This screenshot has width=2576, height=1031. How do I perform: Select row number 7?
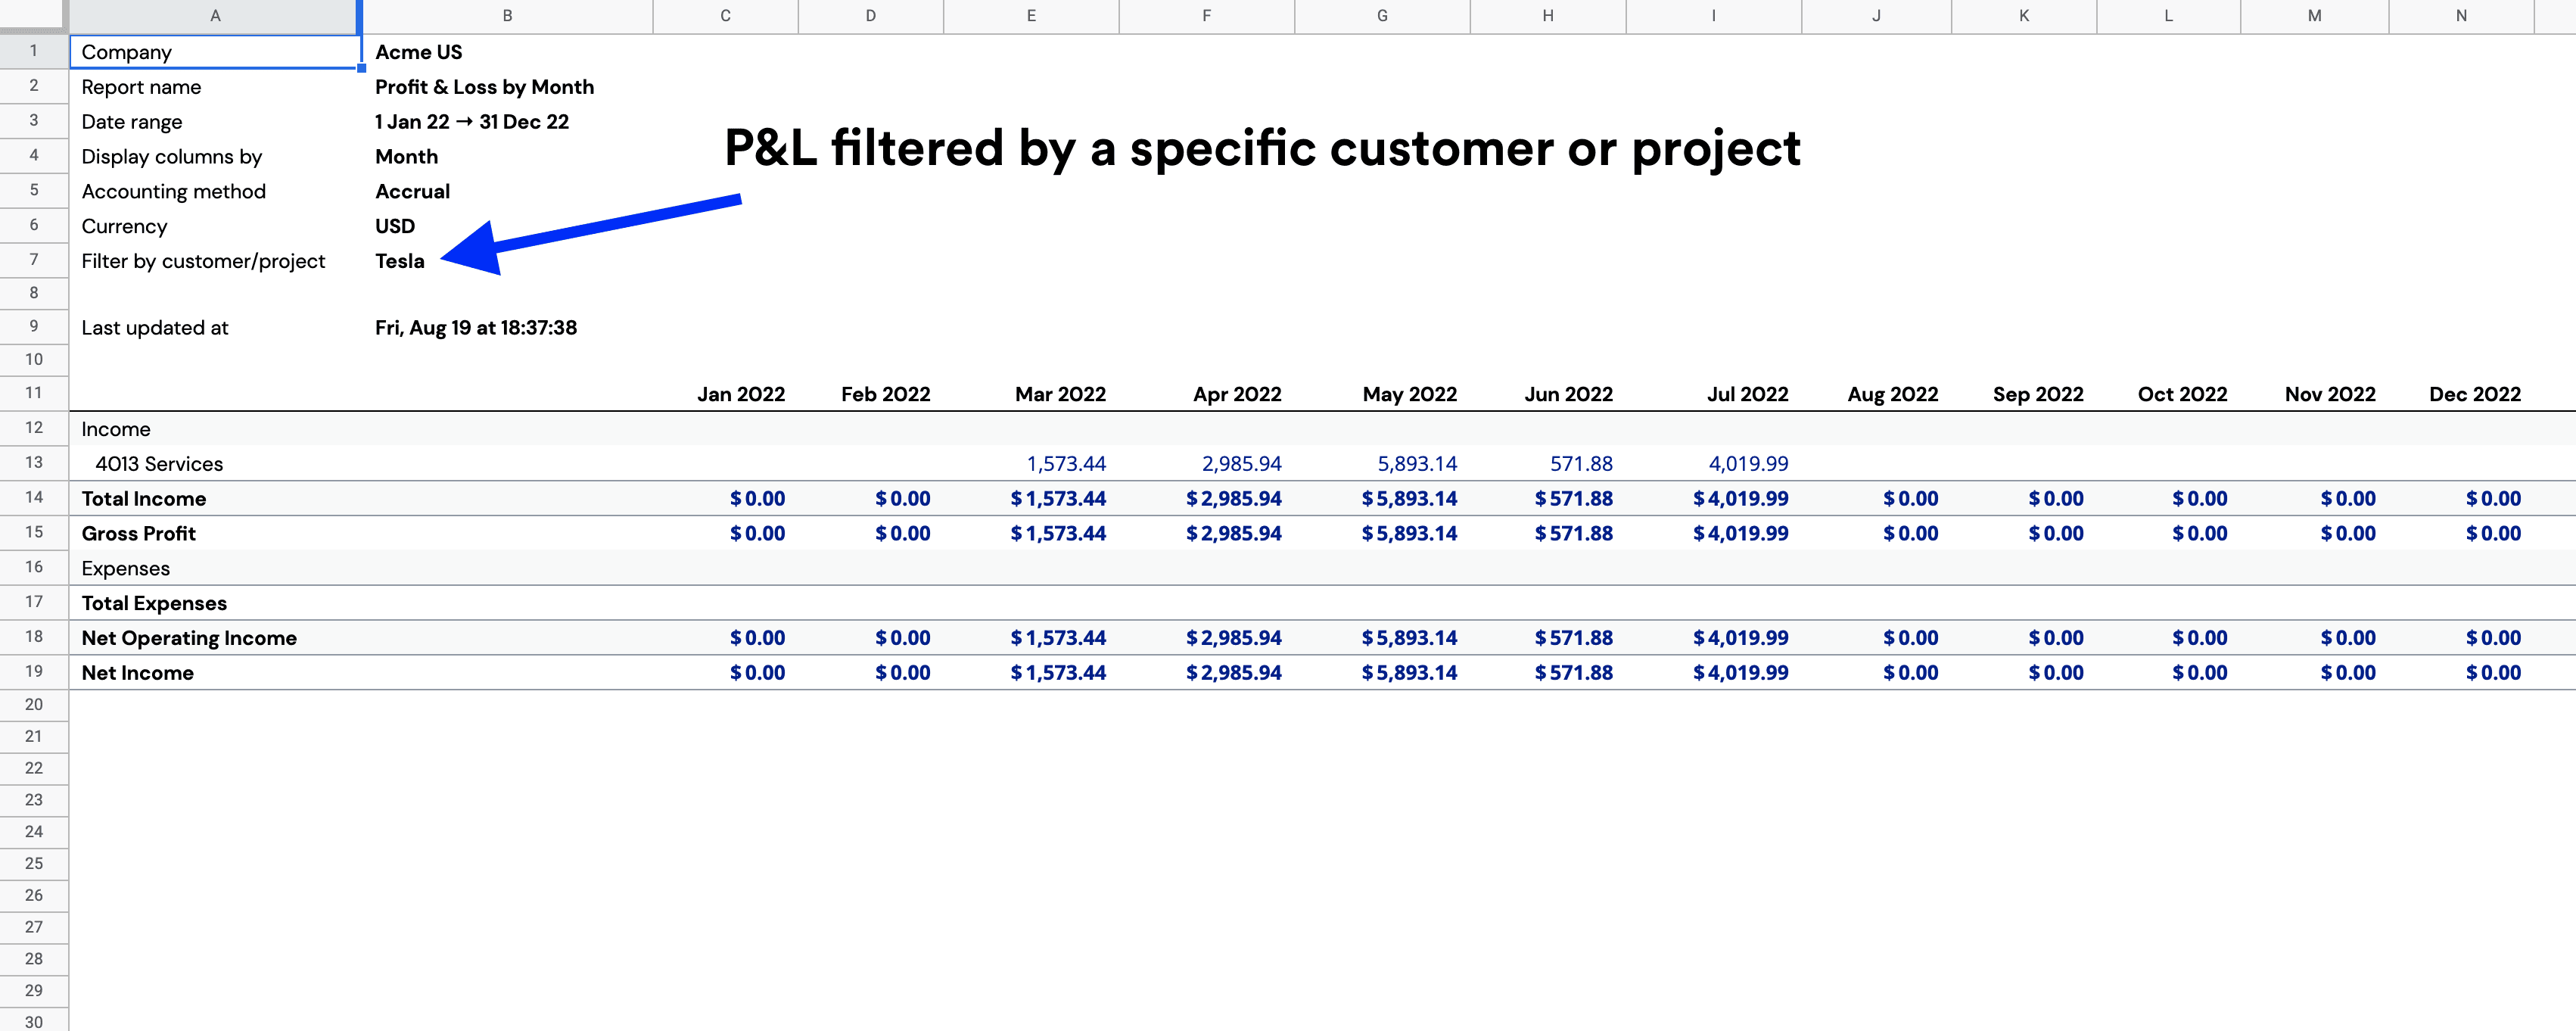click(34, 260)
